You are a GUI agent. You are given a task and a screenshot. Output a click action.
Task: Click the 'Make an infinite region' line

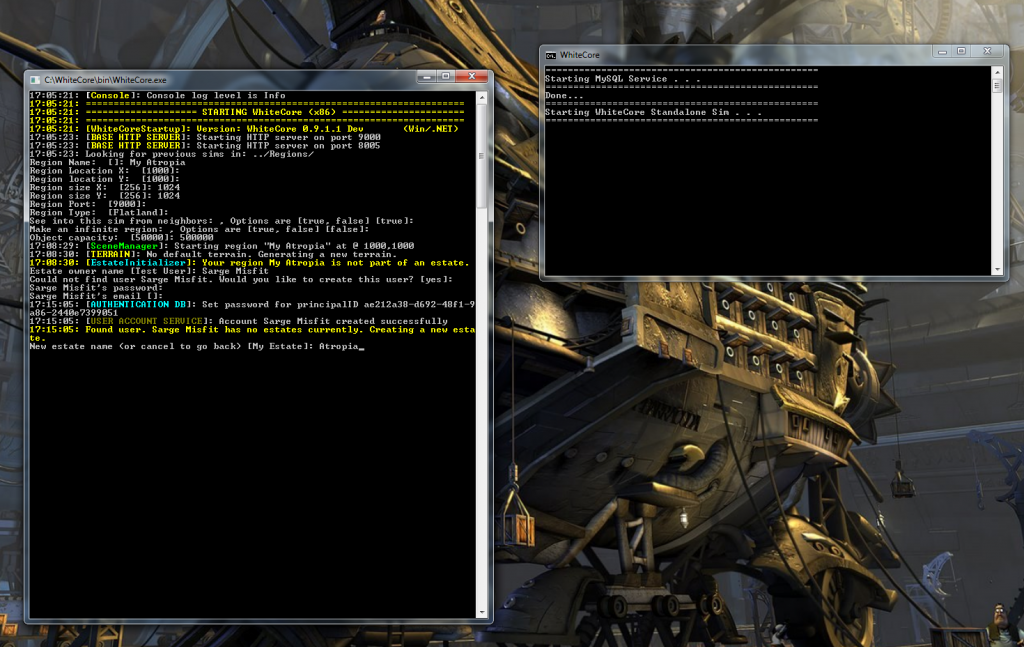[199, 229]
